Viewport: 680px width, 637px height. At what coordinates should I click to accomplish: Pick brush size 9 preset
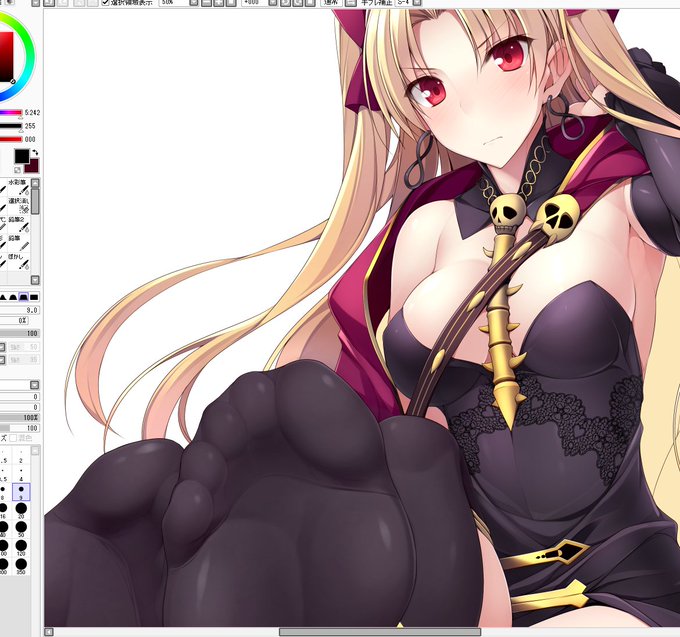tap(21, 492)
